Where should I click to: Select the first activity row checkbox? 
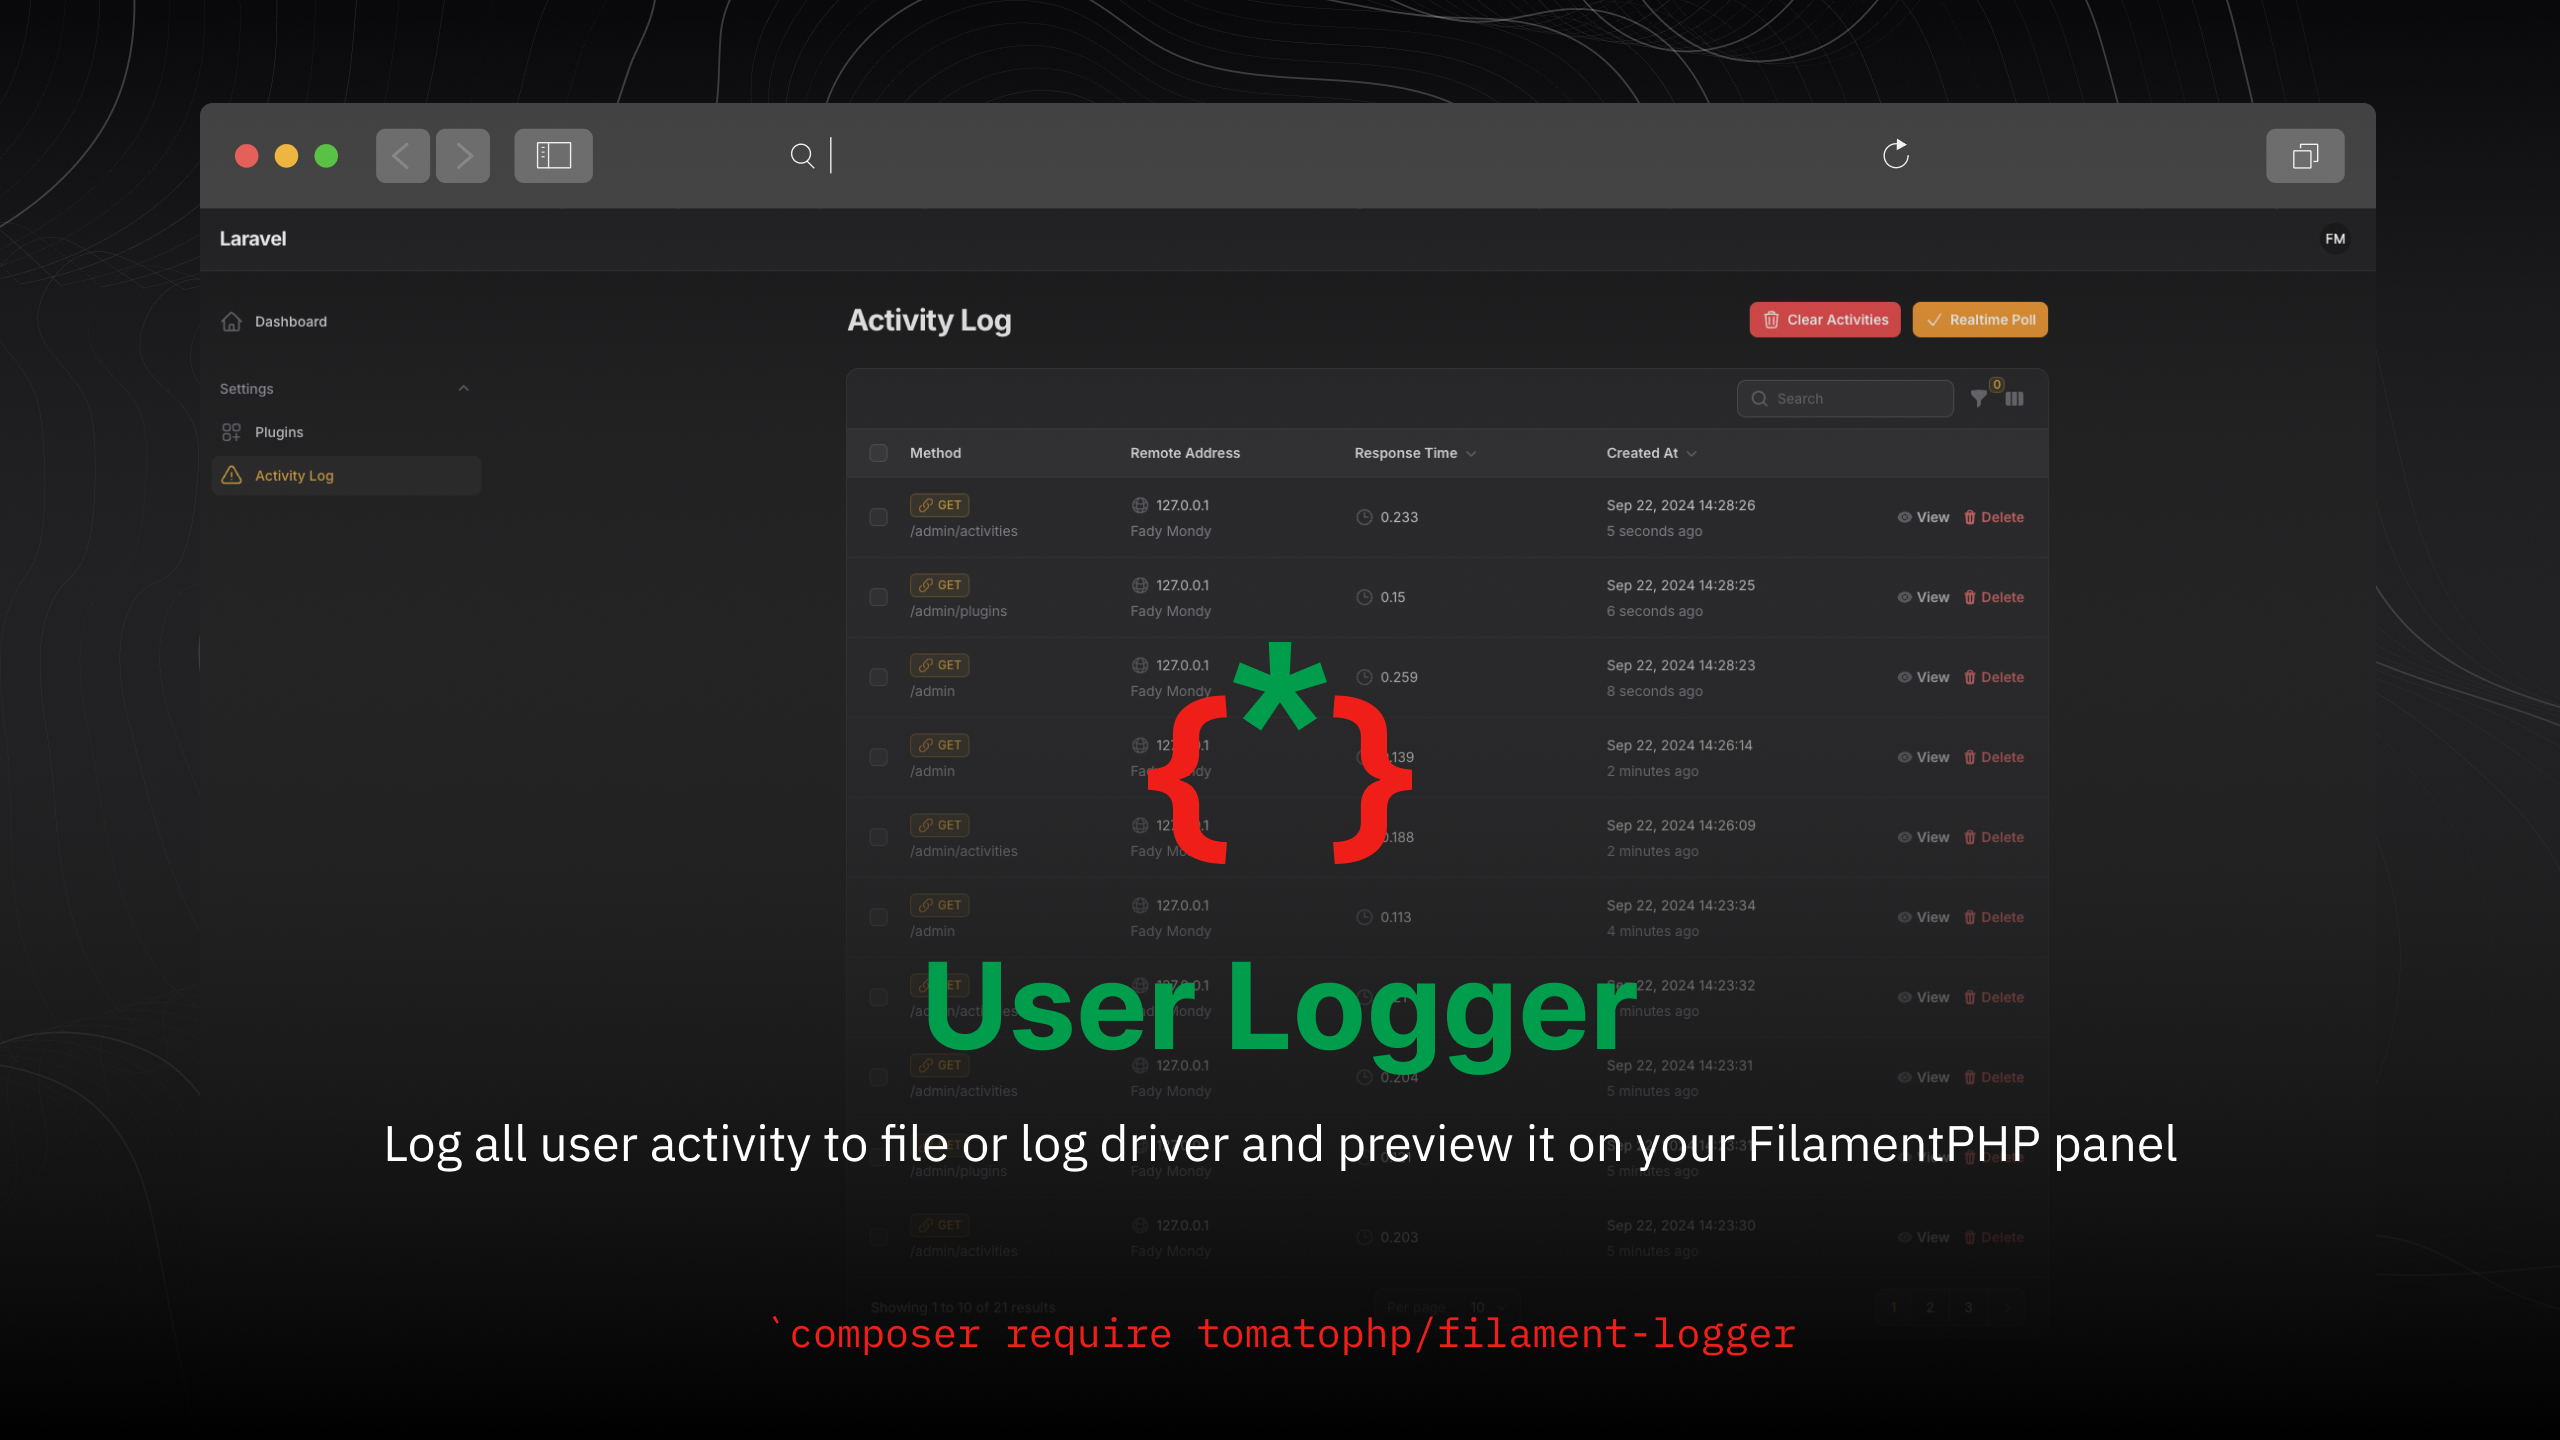(878, 517)
